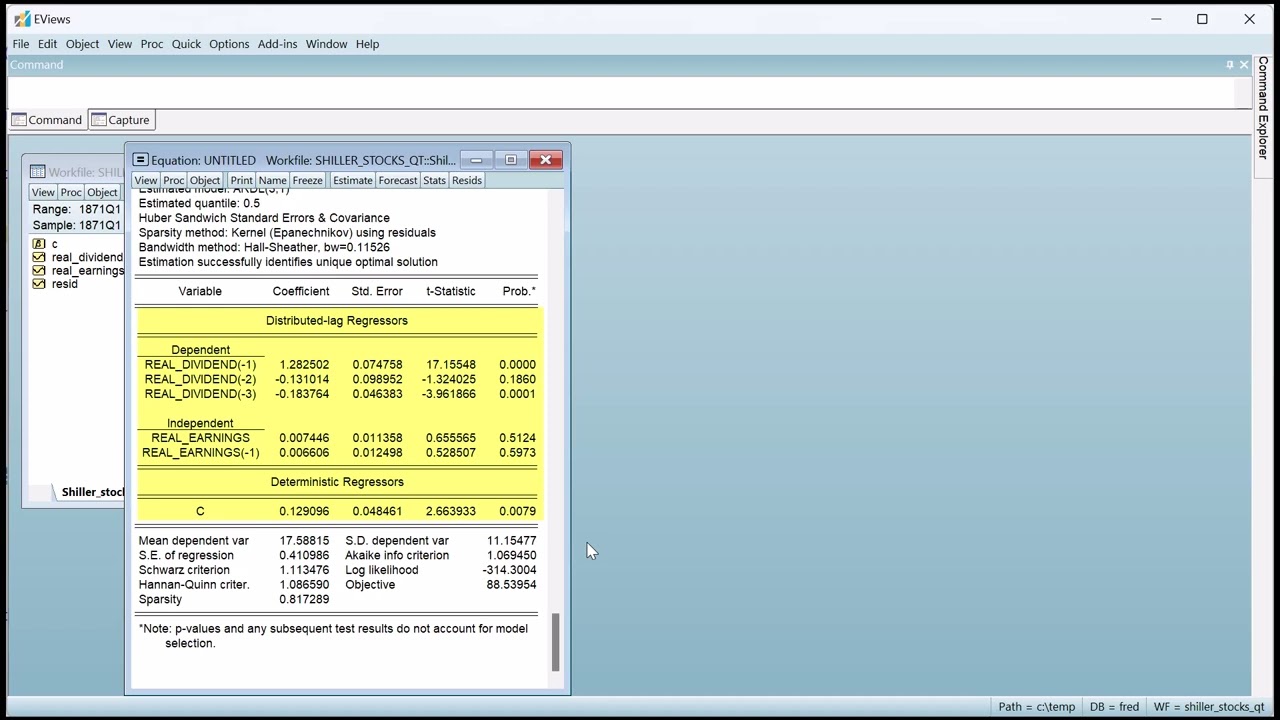Minimize the main EViews window
The width and height of the screenshot is (1280, 720).
coord(1156,19)
